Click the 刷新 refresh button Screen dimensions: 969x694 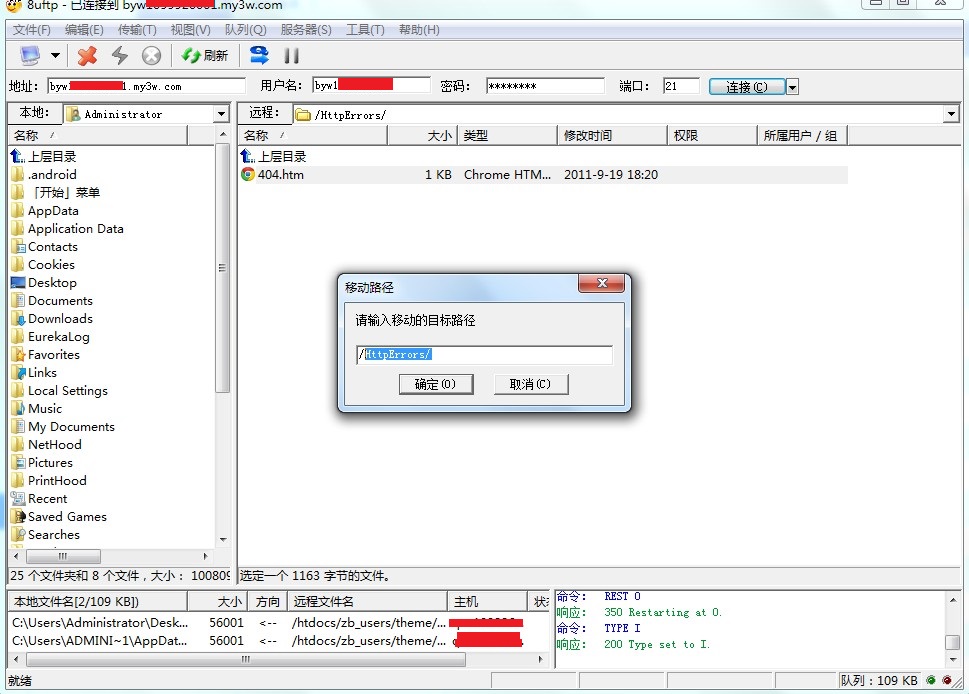(x=205, y=55)
